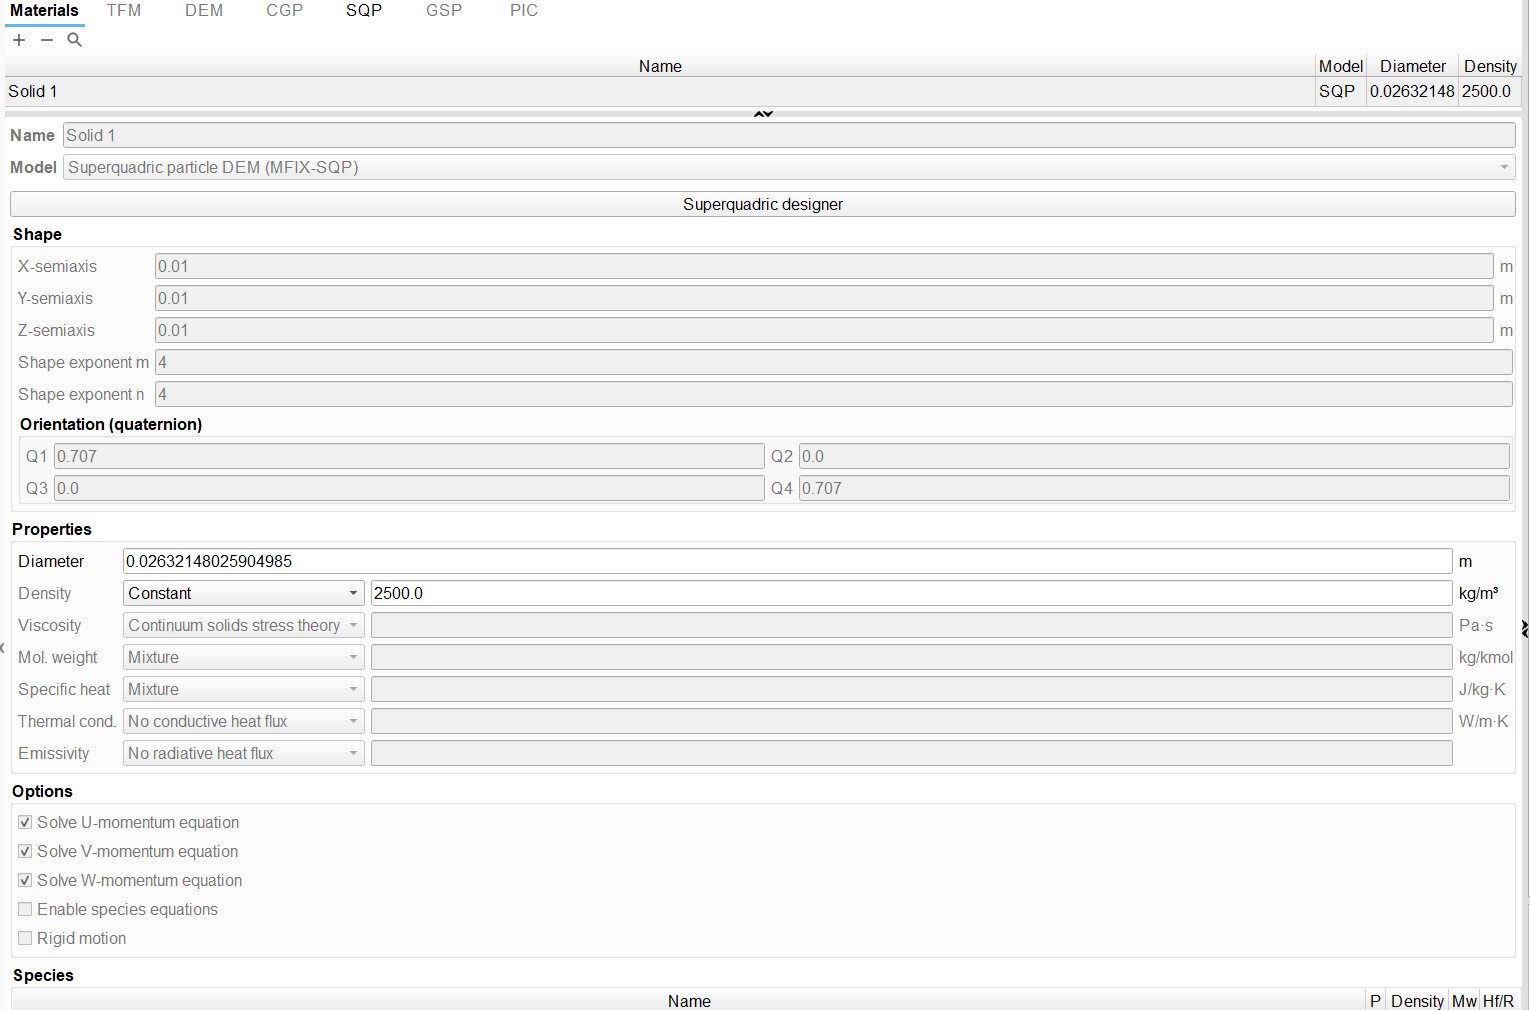Open the Density Constant dropdown
The height and width of the screenshot is (1010, 1530).
coord(242,593)
